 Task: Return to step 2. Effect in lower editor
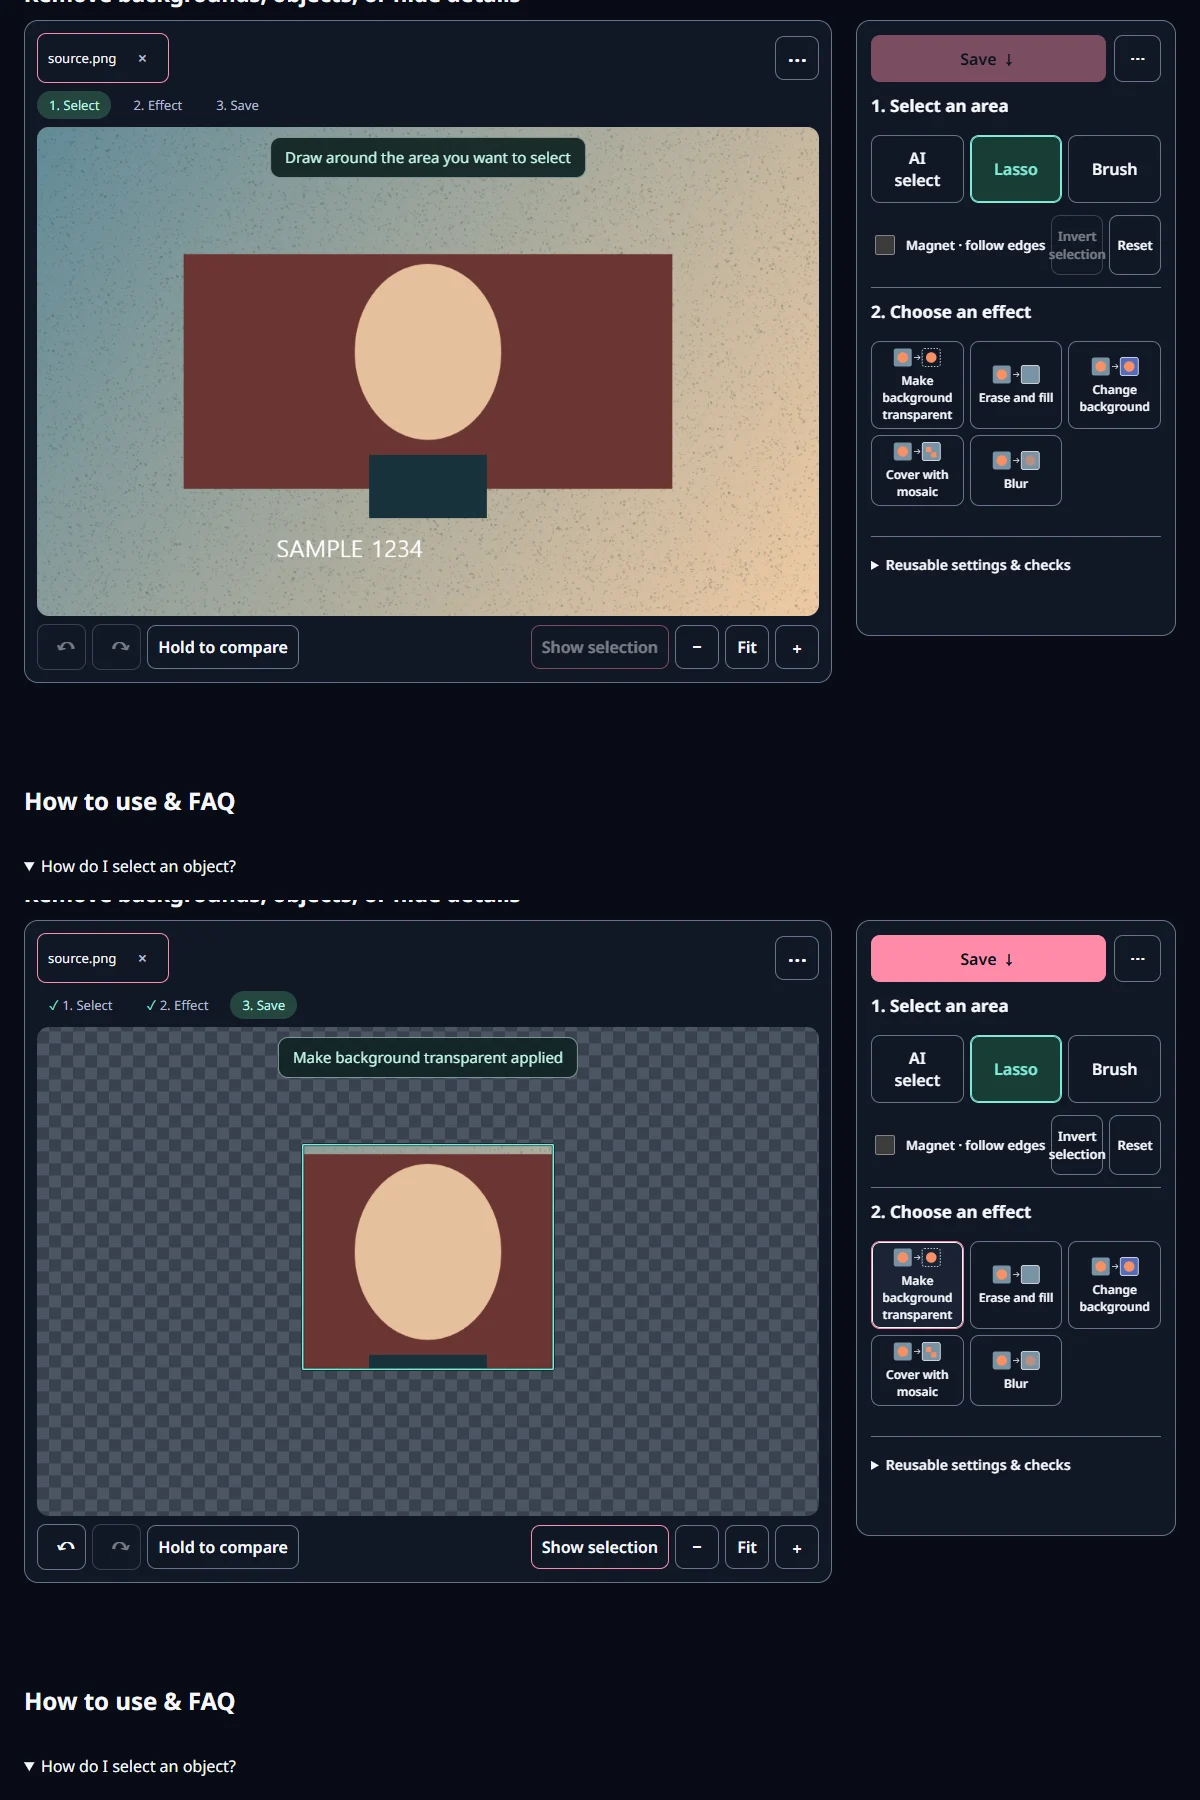click(177, 1005)
